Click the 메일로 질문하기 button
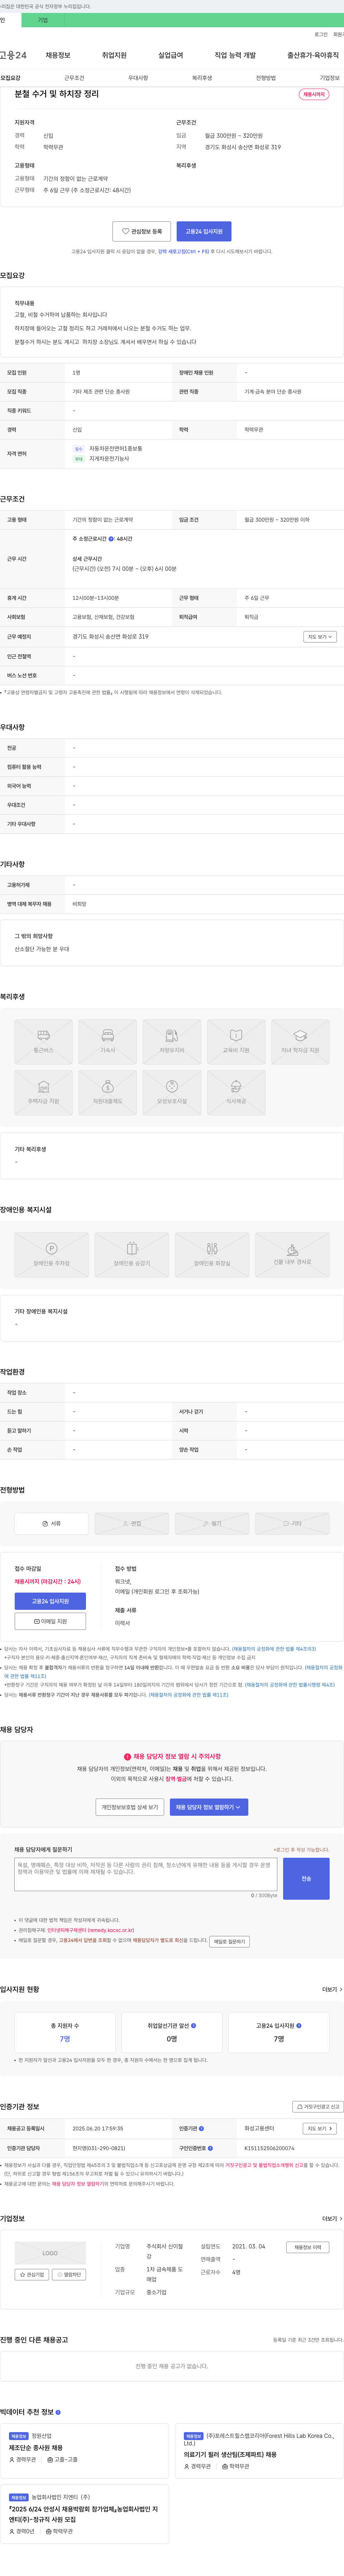 (229, 1941)
